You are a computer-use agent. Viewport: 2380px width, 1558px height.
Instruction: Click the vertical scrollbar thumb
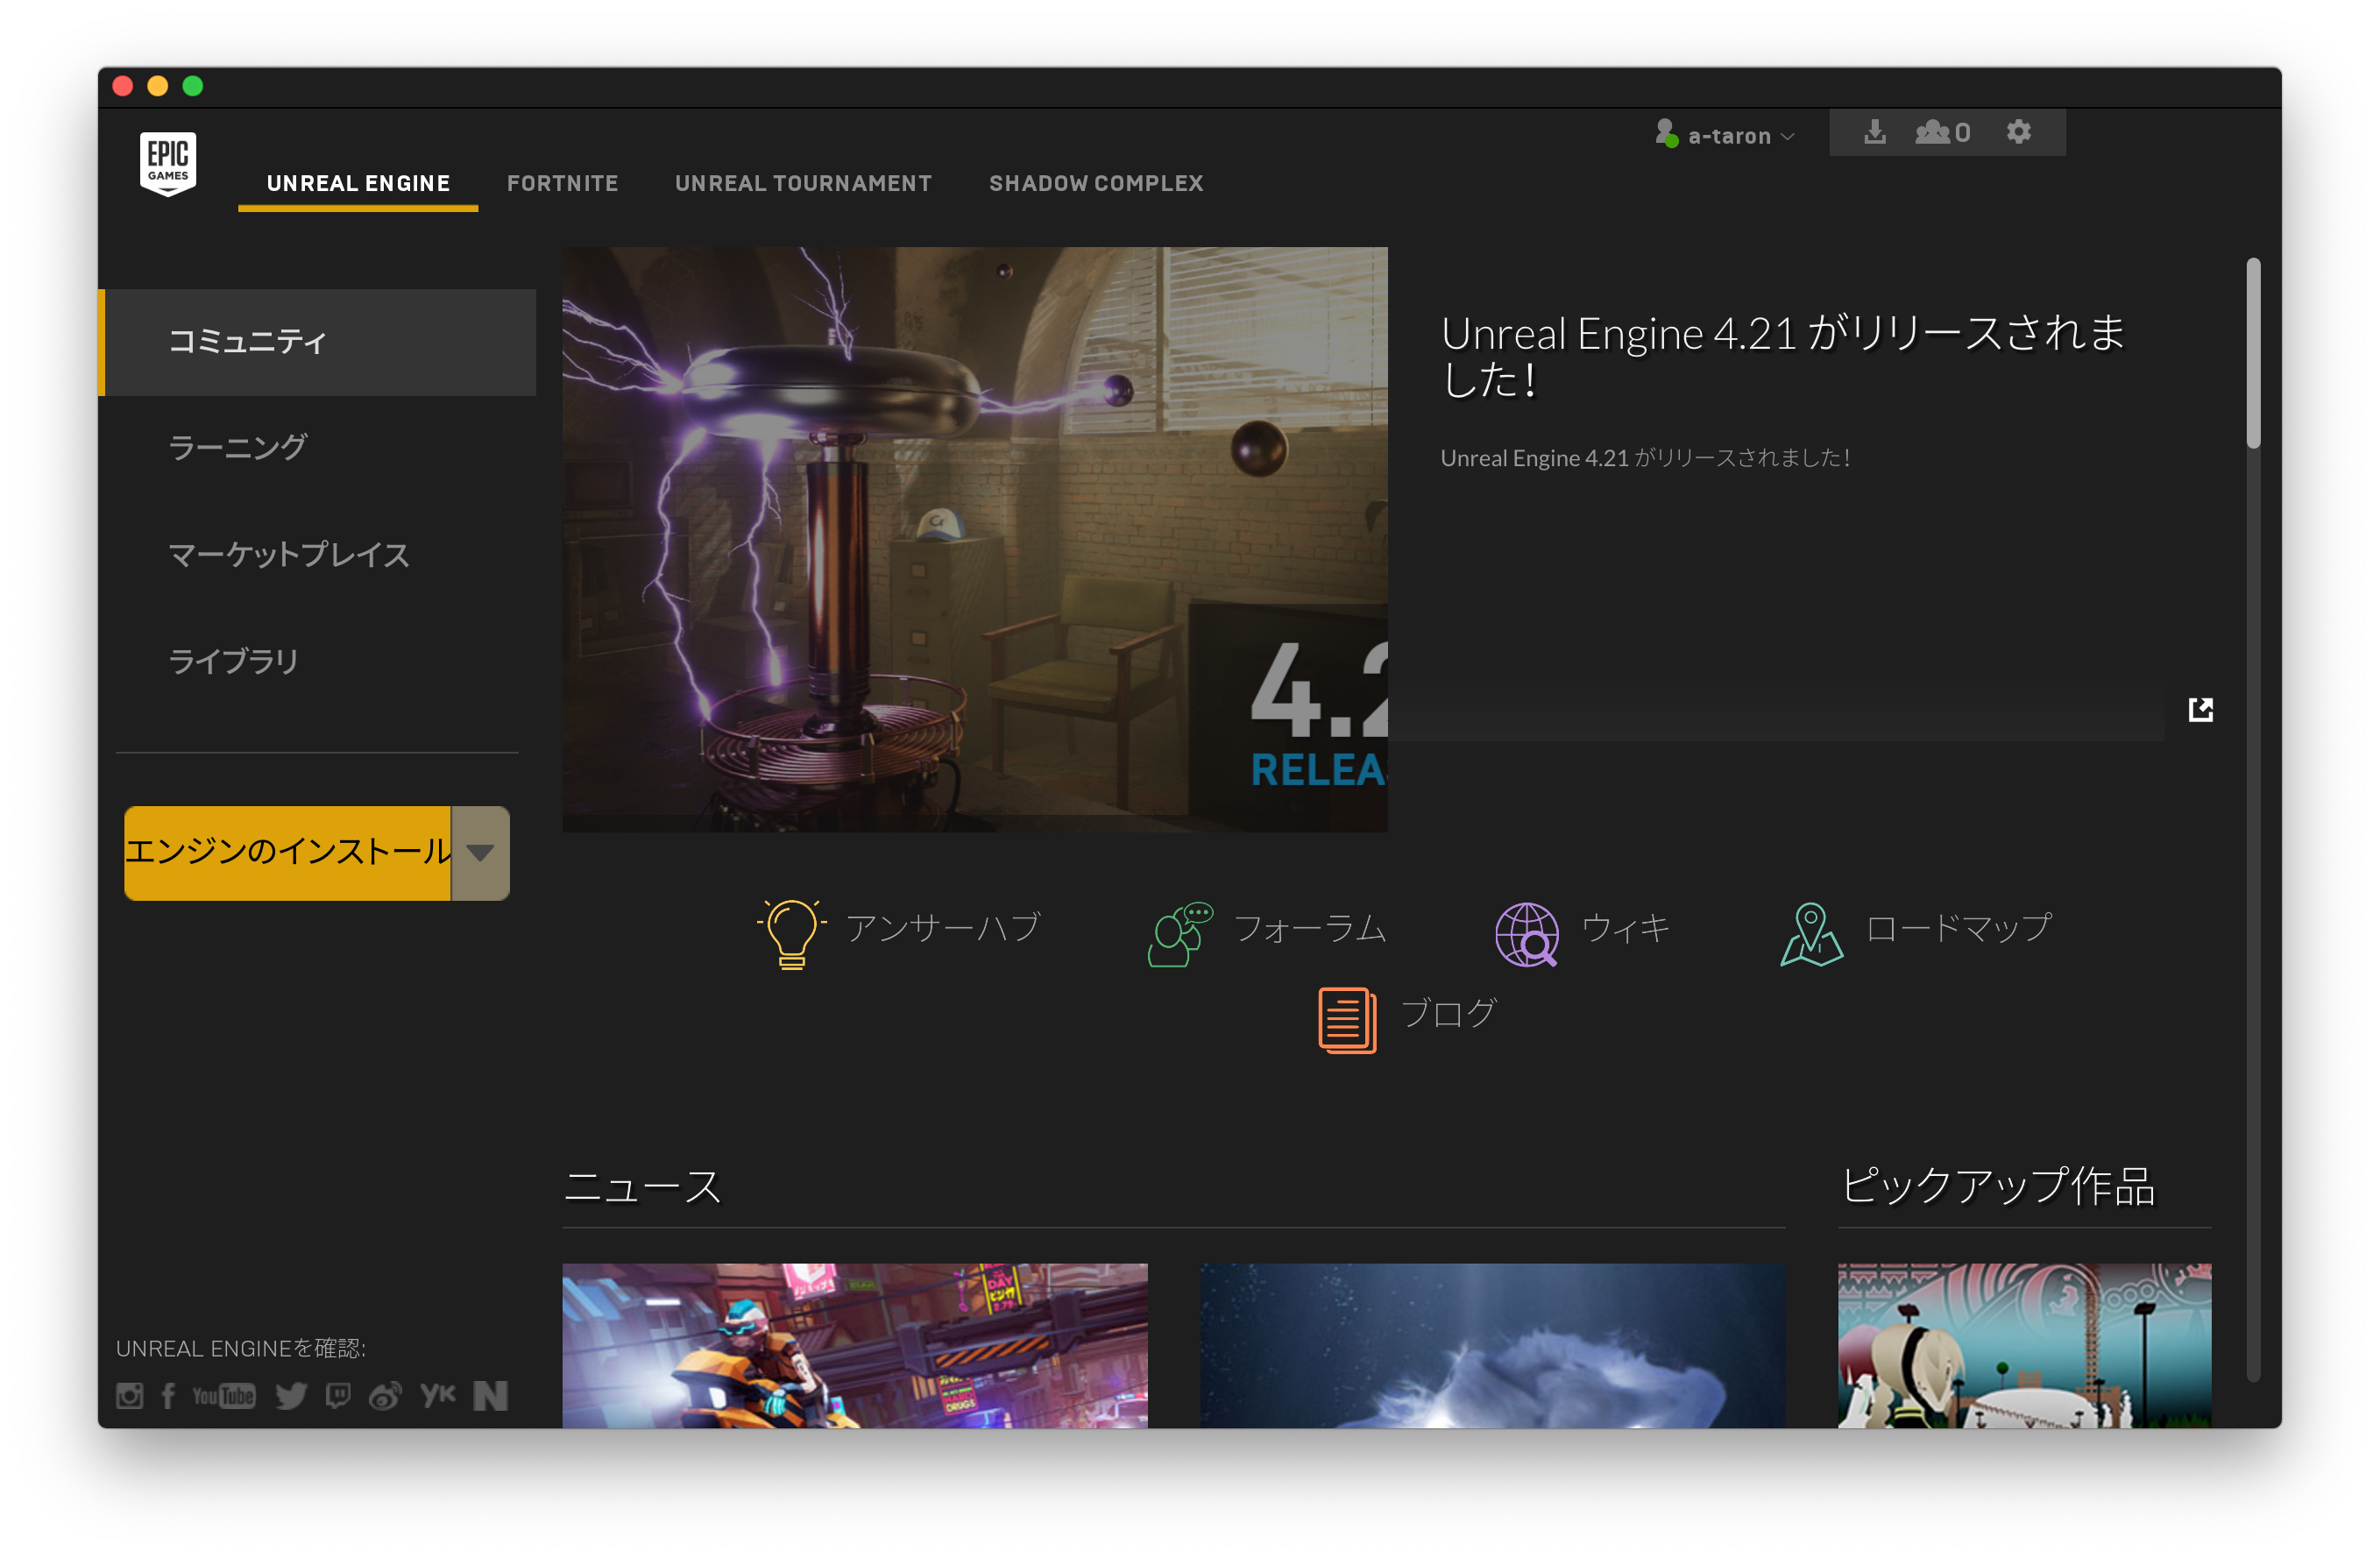click(2253, 353)
